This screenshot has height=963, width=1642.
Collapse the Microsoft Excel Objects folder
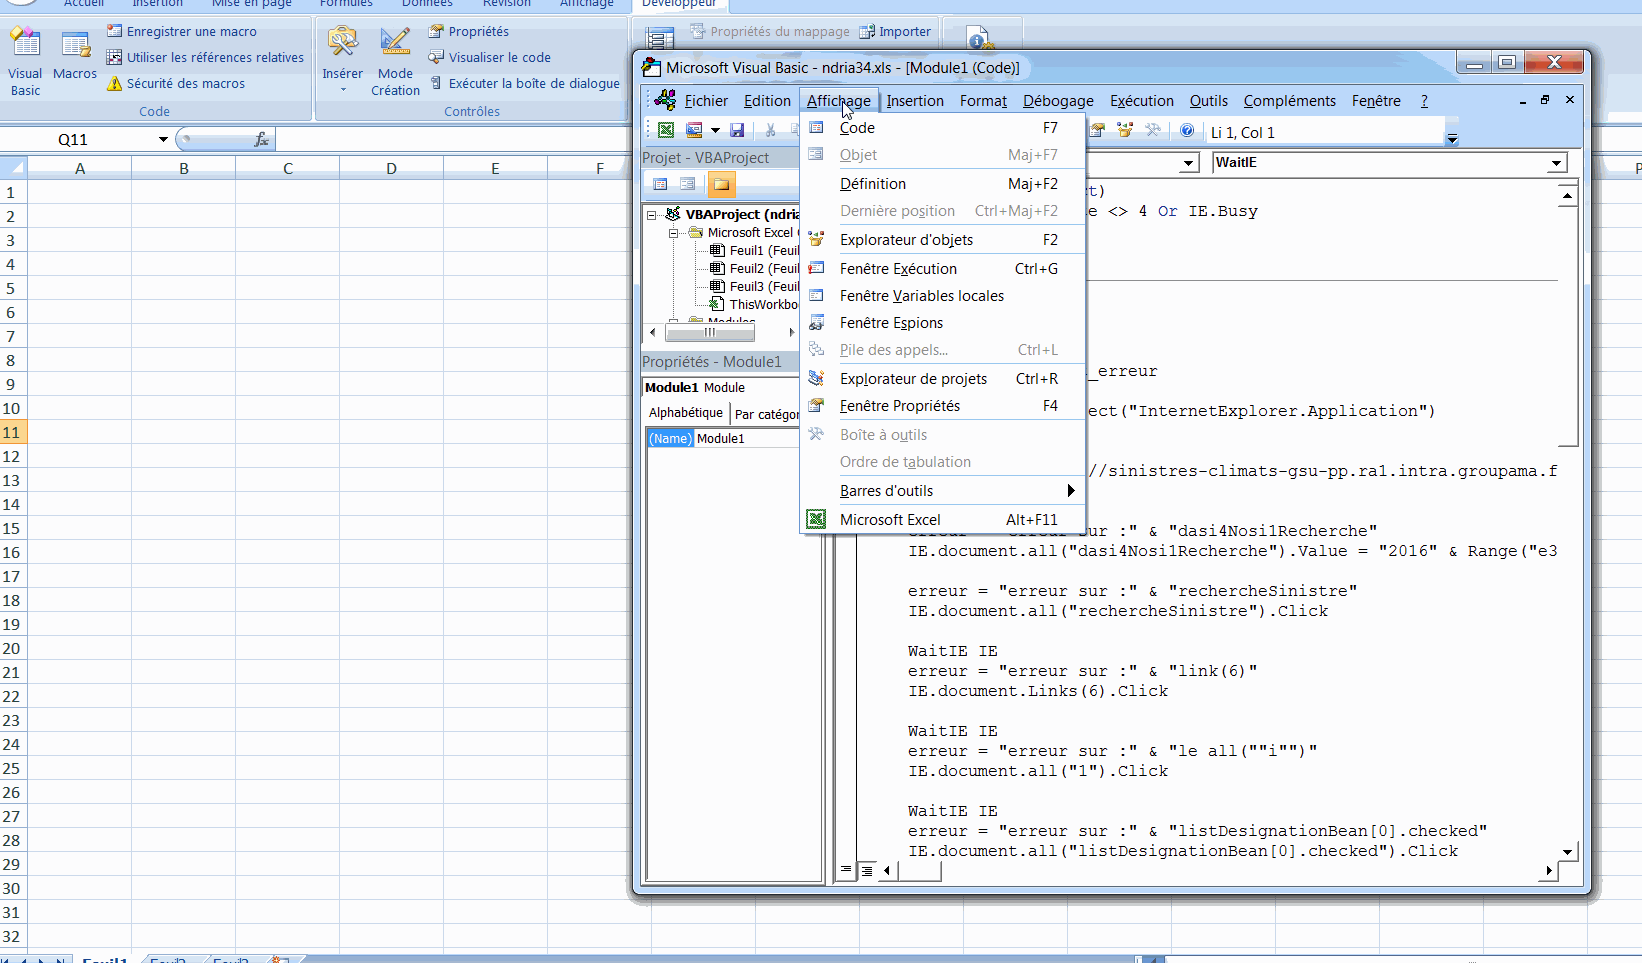pos(674,233)
